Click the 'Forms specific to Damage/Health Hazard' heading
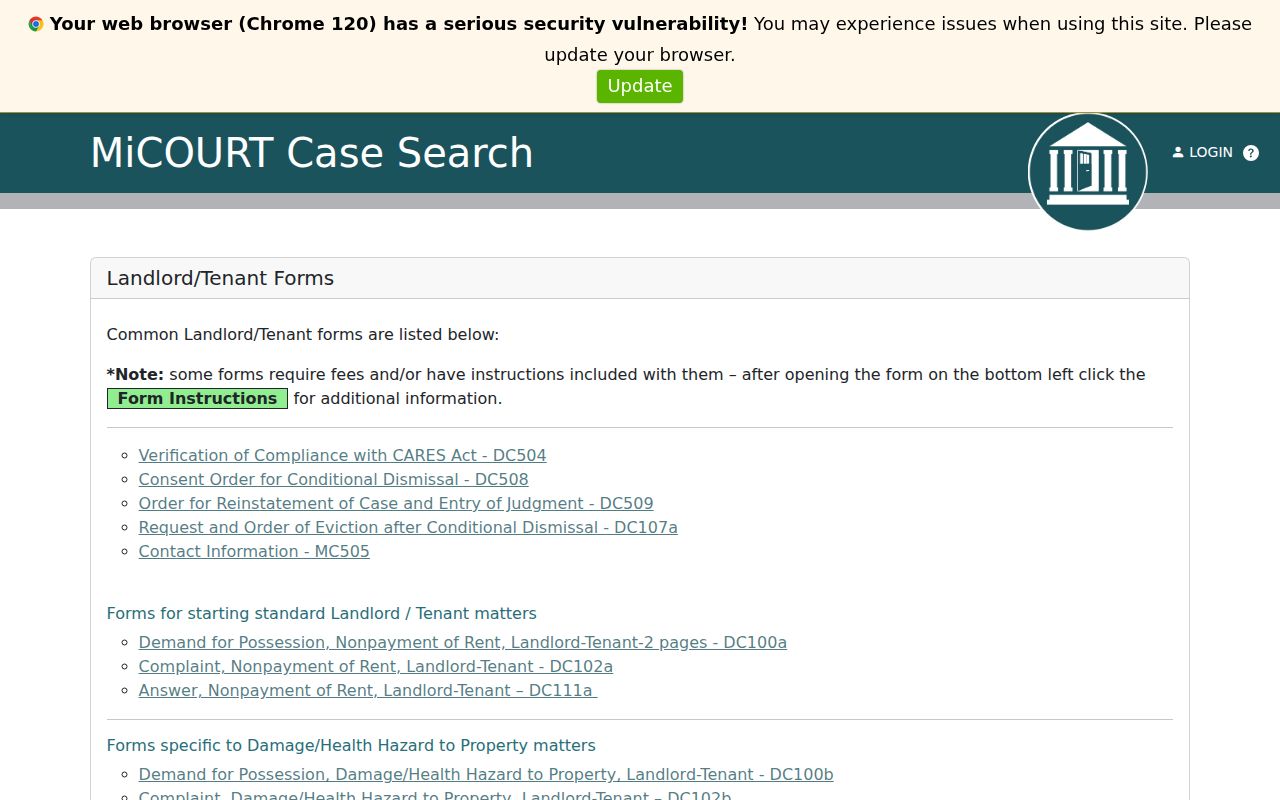1280x800 pixels. tap(351, 745)
